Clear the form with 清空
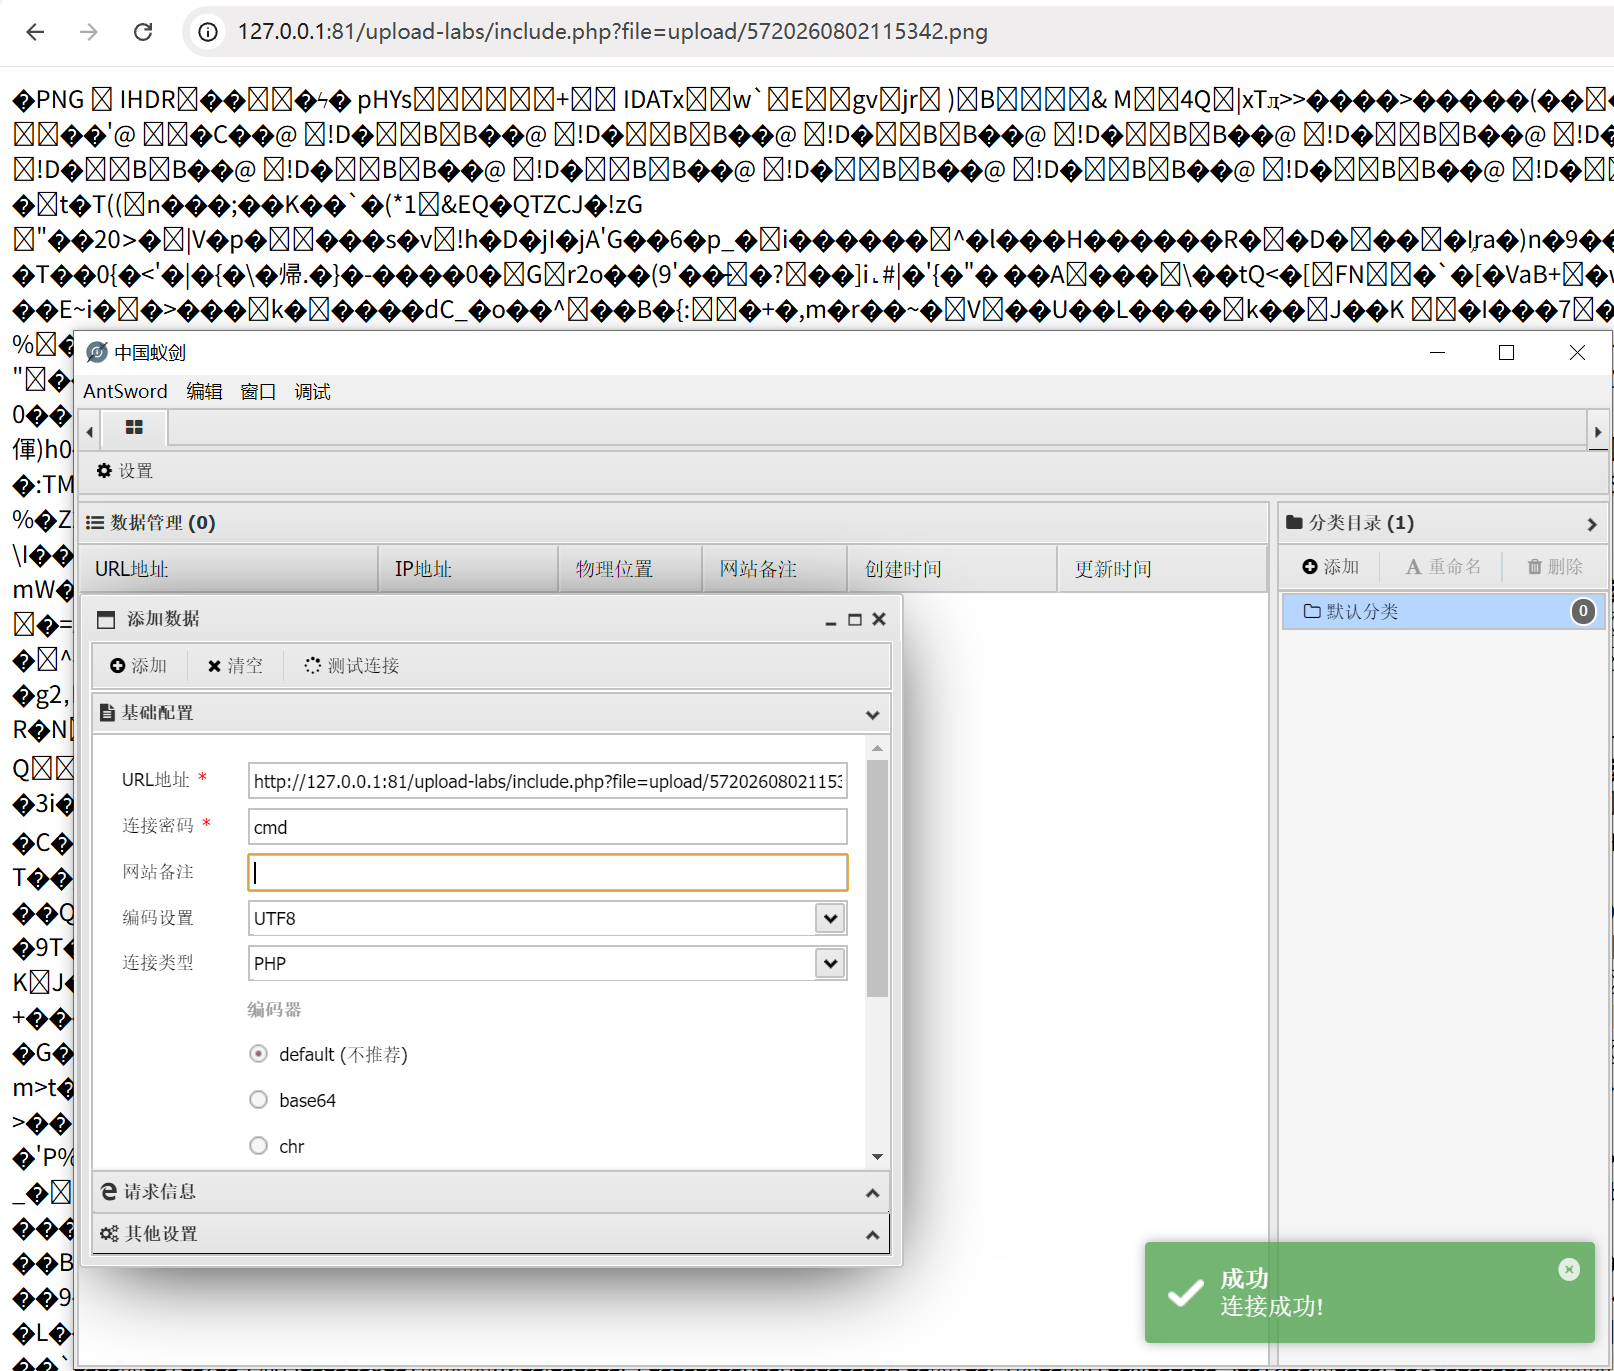The width and height of the screenshot is (1614, 1371). coord(235,666)
